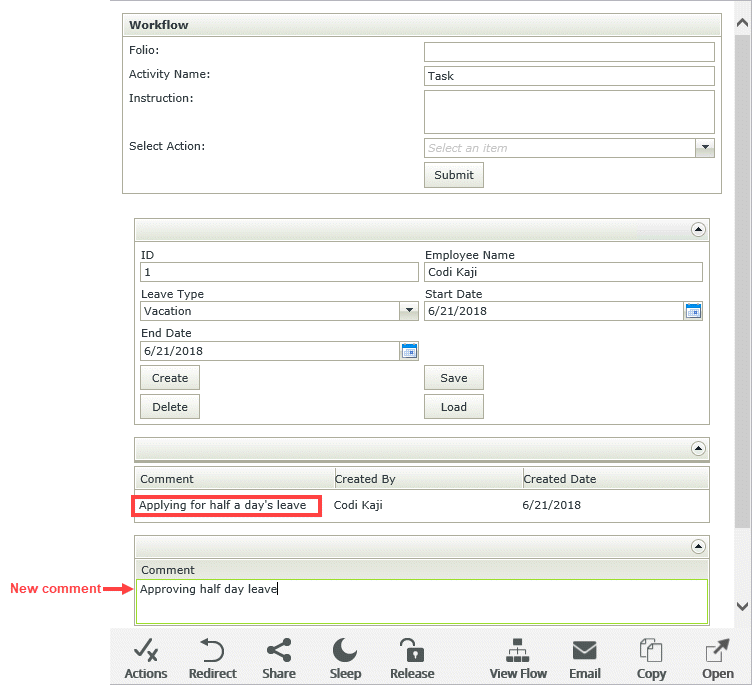Click the Submit button
This screenshot has width=752, height=685.
pos(454,175)
